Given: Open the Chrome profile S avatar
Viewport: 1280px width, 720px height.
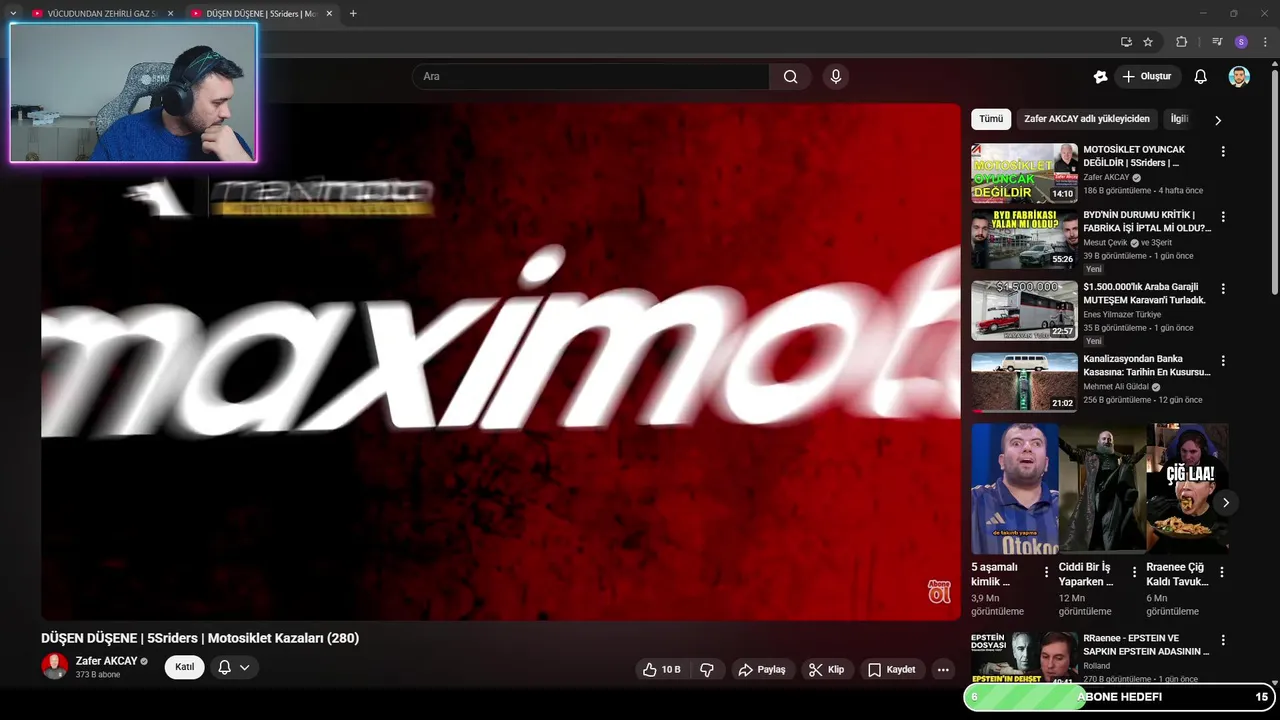Looking at the screenshot, I should [x=1241, y=42].
